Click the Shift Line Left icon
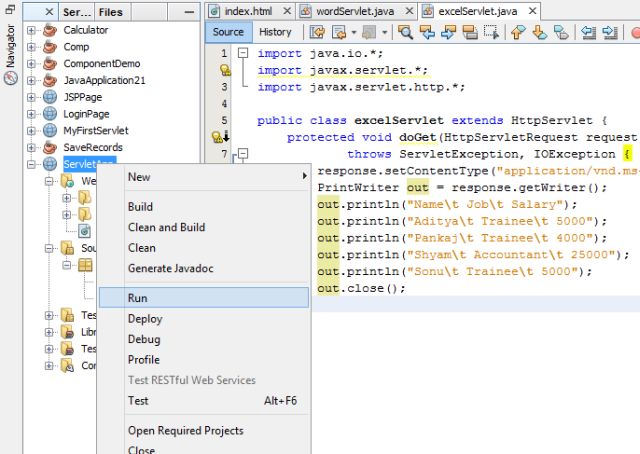Screen dimensions: 640x454 click(x=590, y=32)
